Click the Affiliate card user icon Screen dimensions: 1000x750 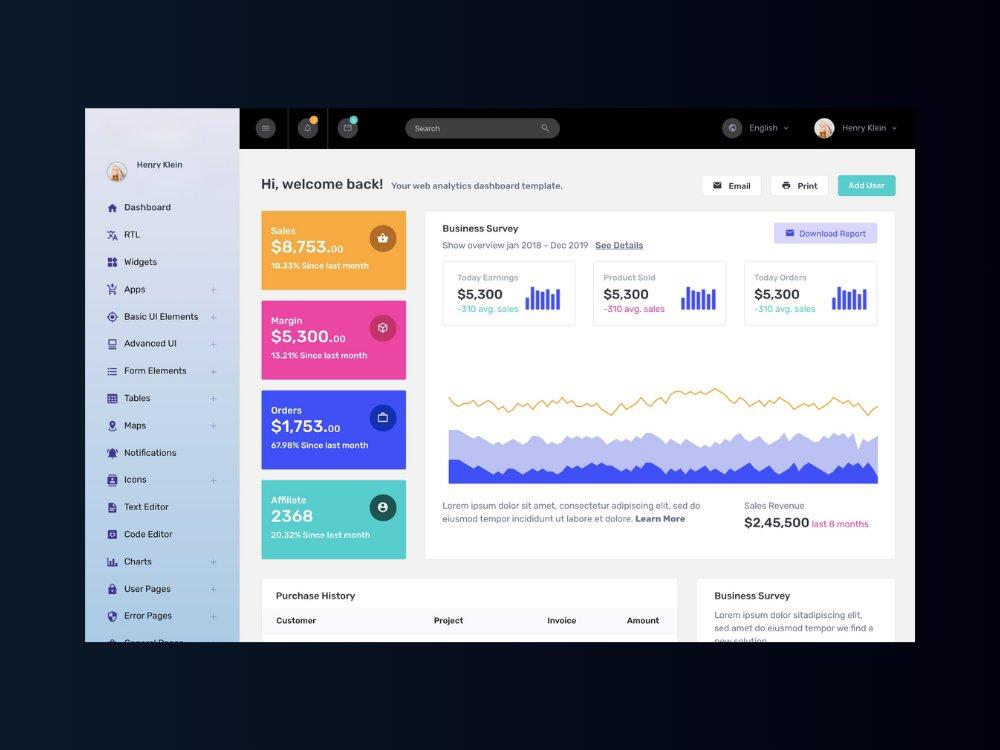pos(383,508)
